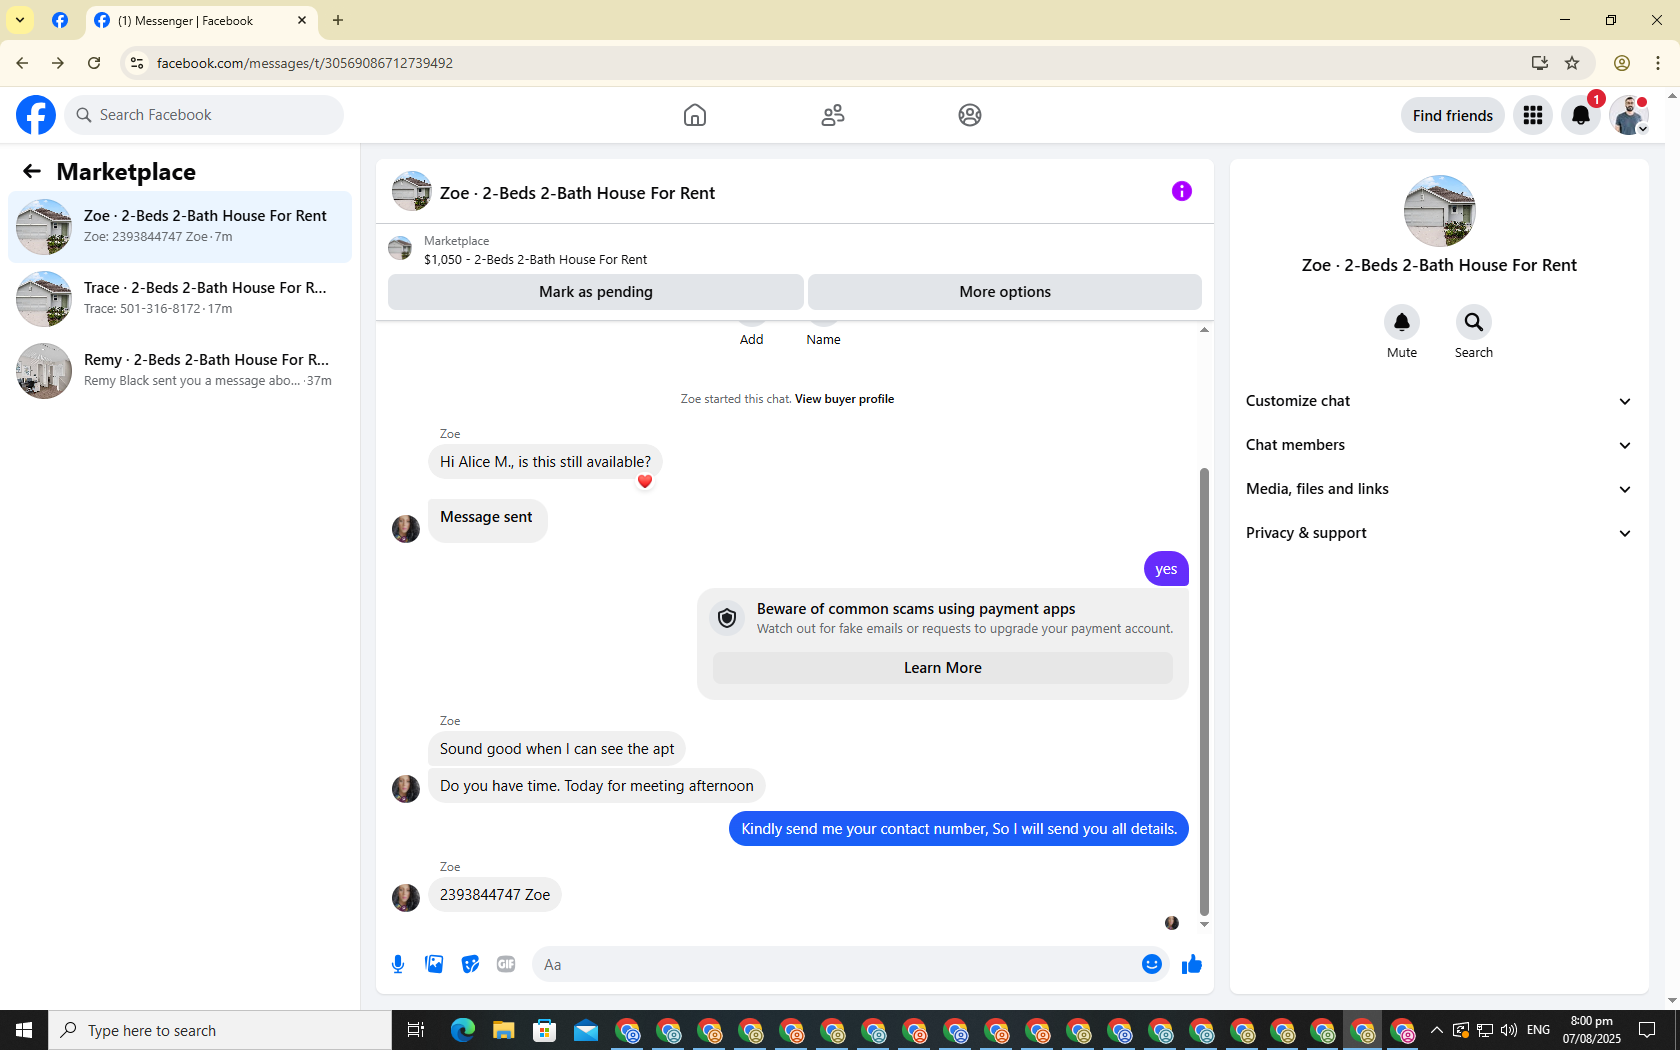Open the tab search dropdown
1680x1050 pixels.
point(20,20)
